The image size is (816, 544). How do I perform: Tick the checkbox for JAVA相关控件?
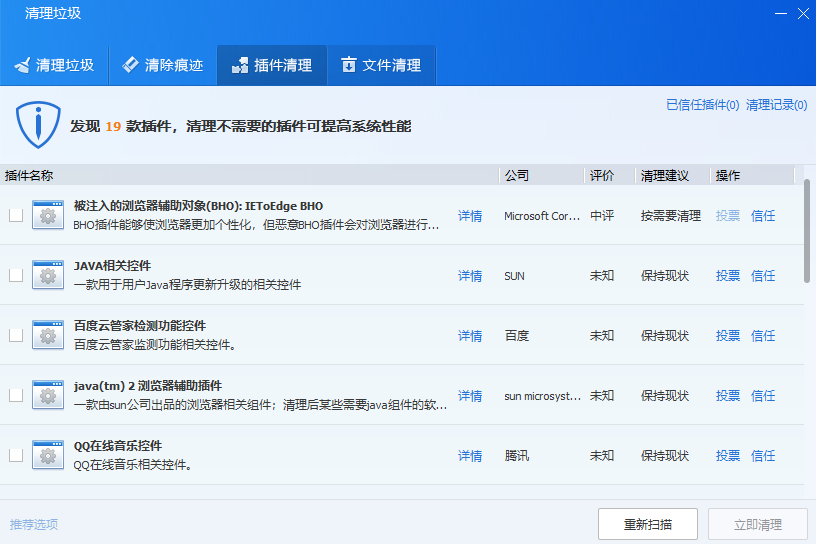(x=16, y=275)
